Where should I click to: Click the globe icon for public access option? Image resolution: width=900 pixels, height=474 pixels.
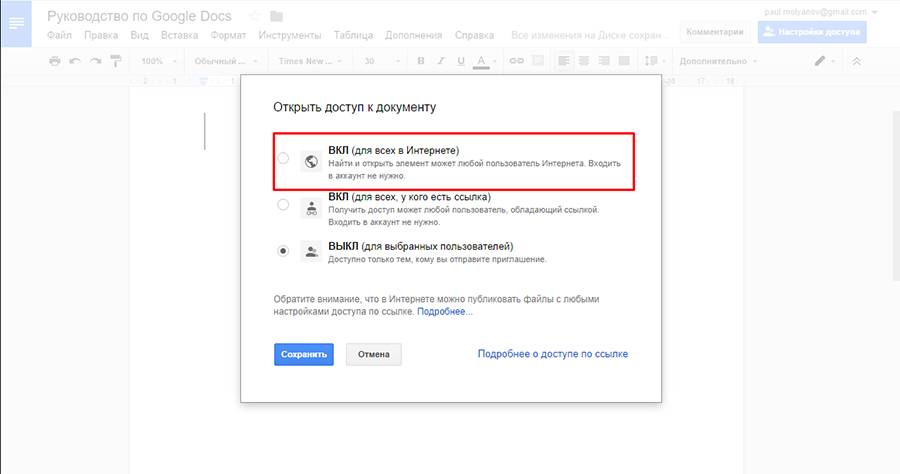(311, 161)
